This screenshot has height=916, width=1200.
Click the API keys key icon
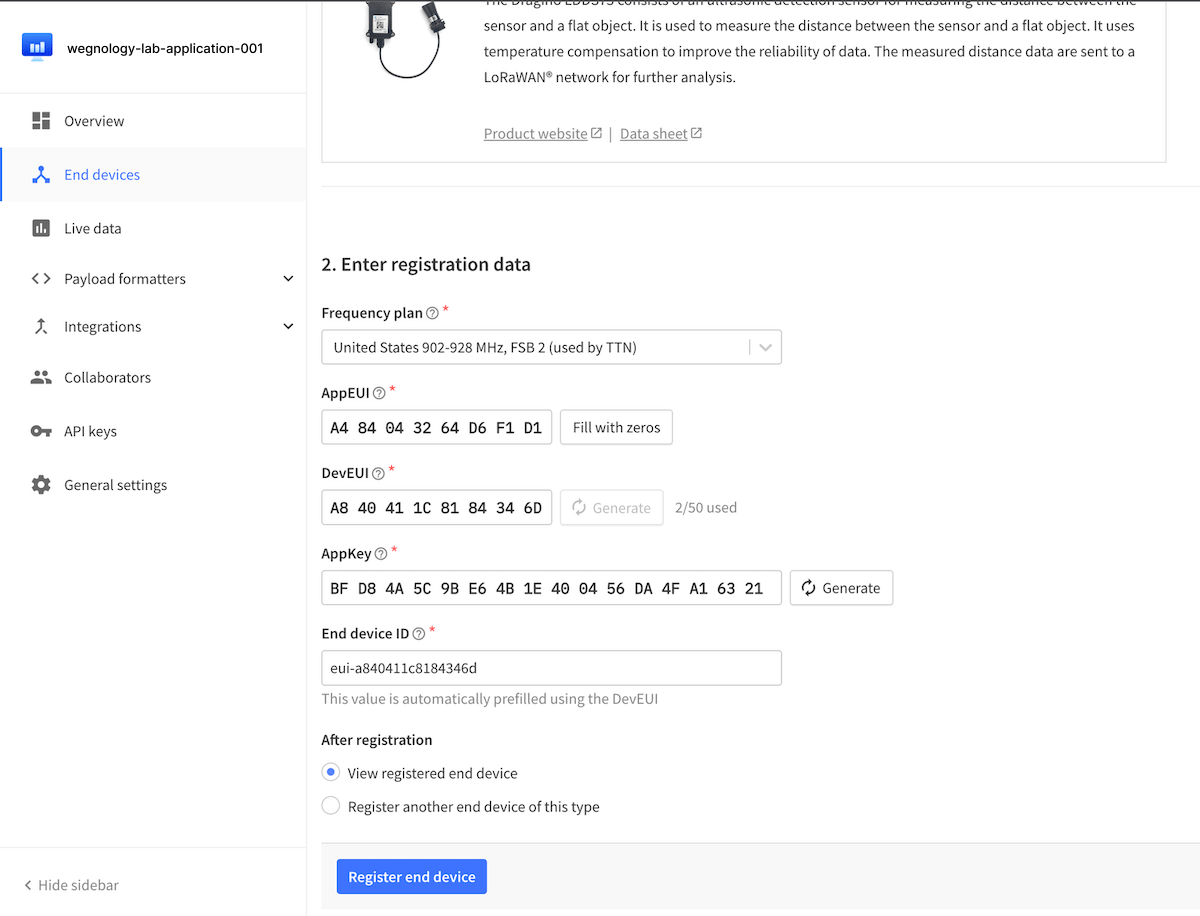[41, 431]
